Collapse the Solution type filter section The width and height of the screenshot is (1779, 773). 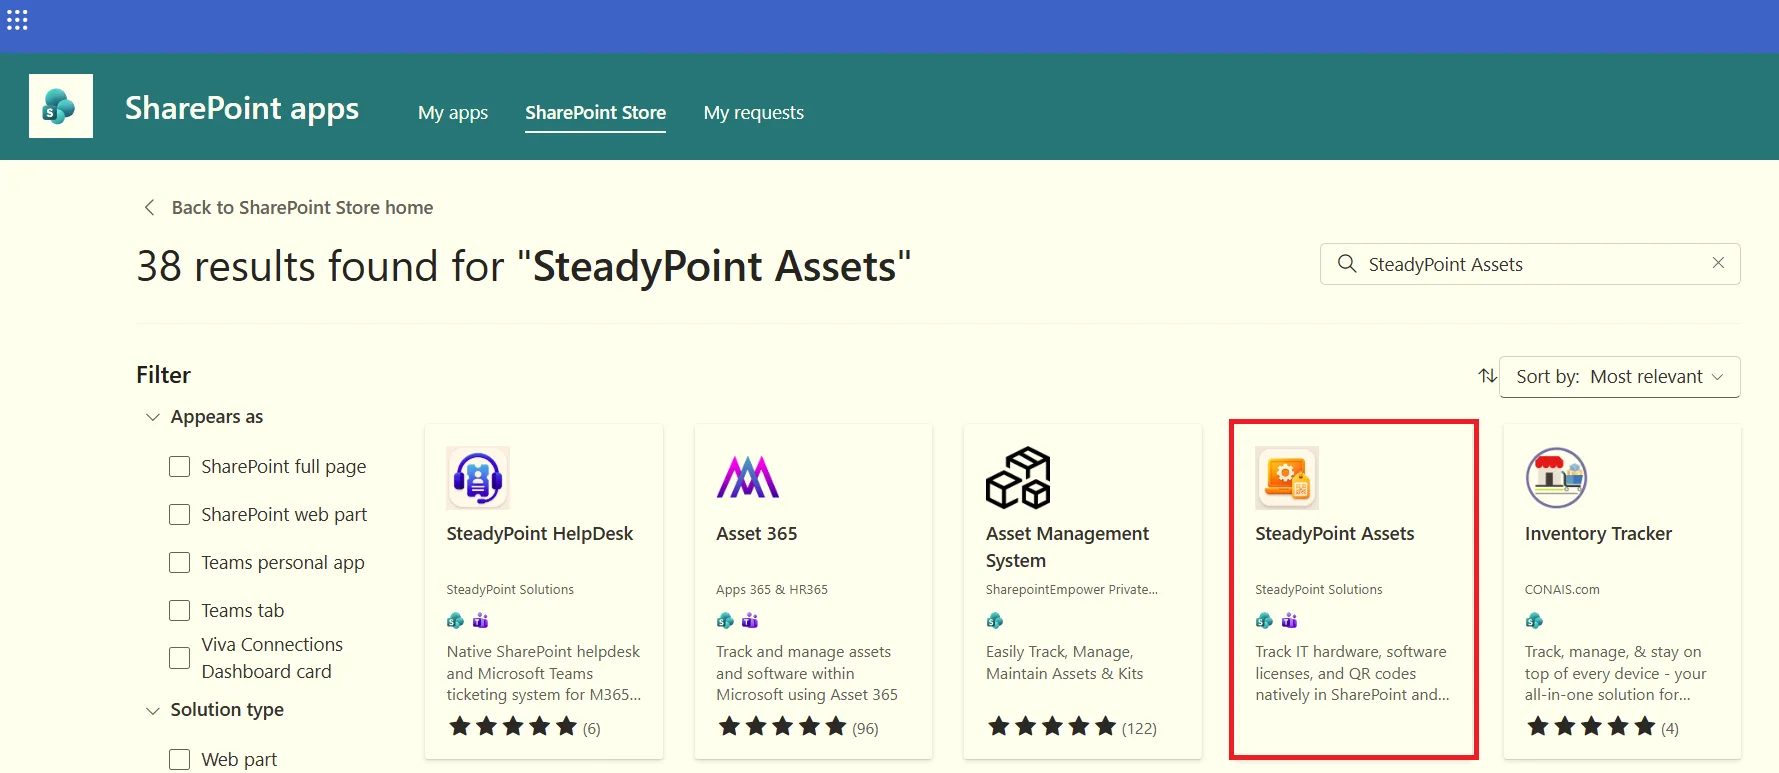click(x=153, y=710)
